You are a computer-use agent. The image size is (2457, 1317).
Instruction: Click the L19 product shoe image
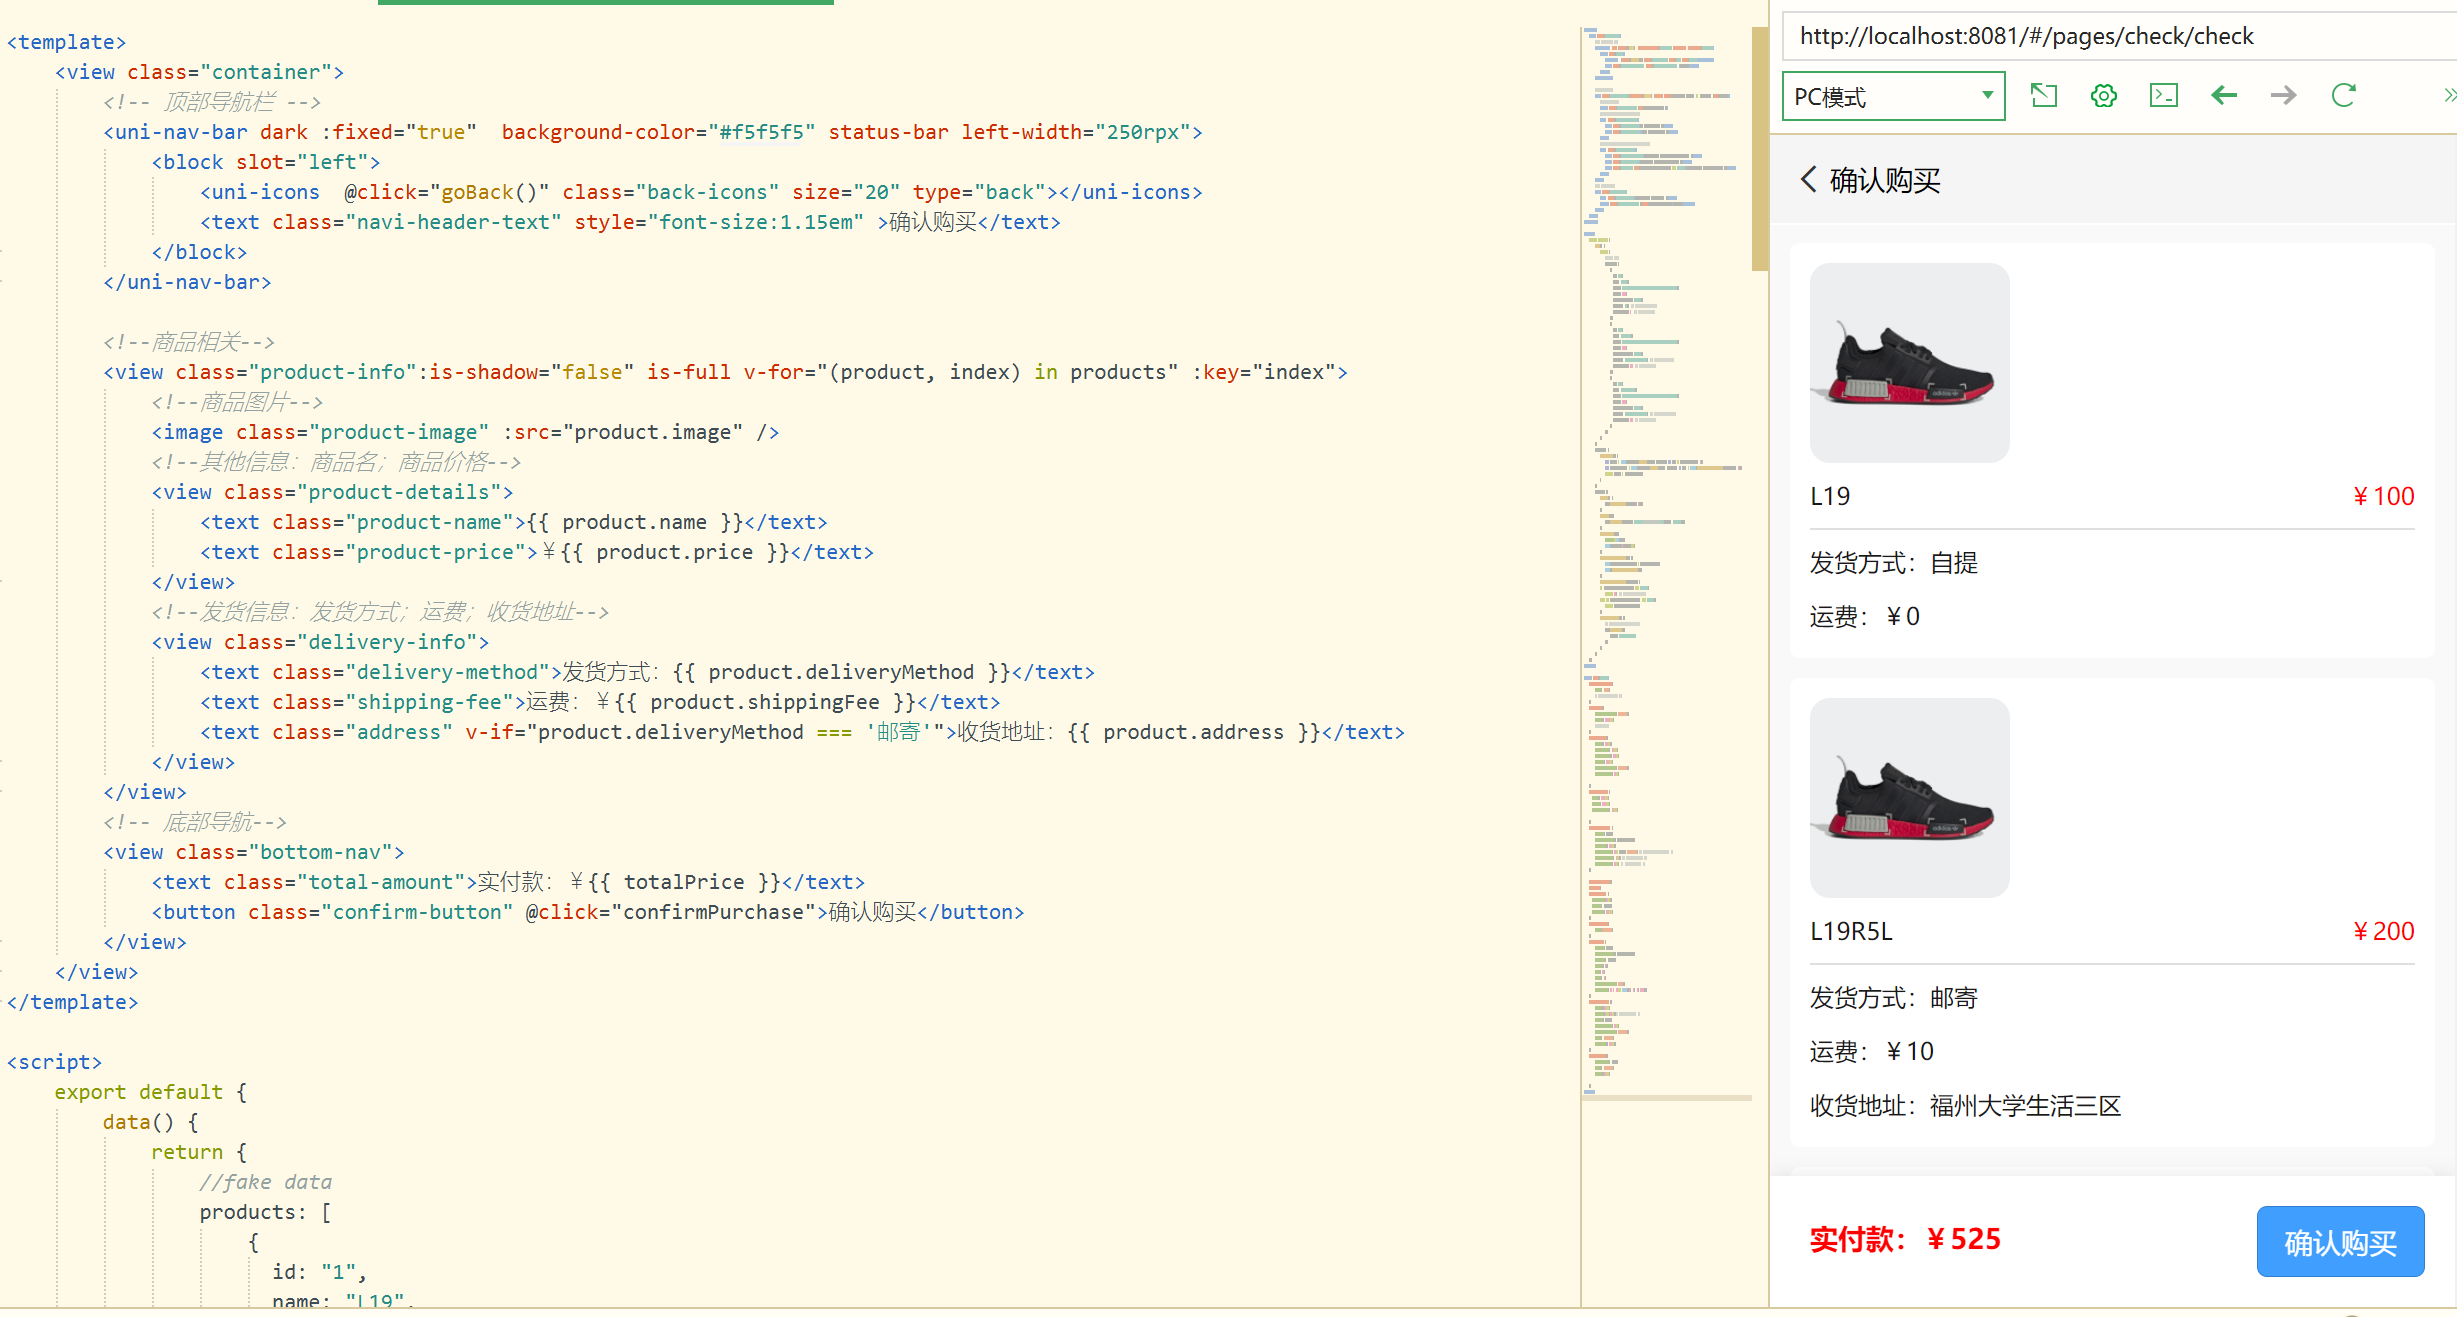click(1909, 363)
